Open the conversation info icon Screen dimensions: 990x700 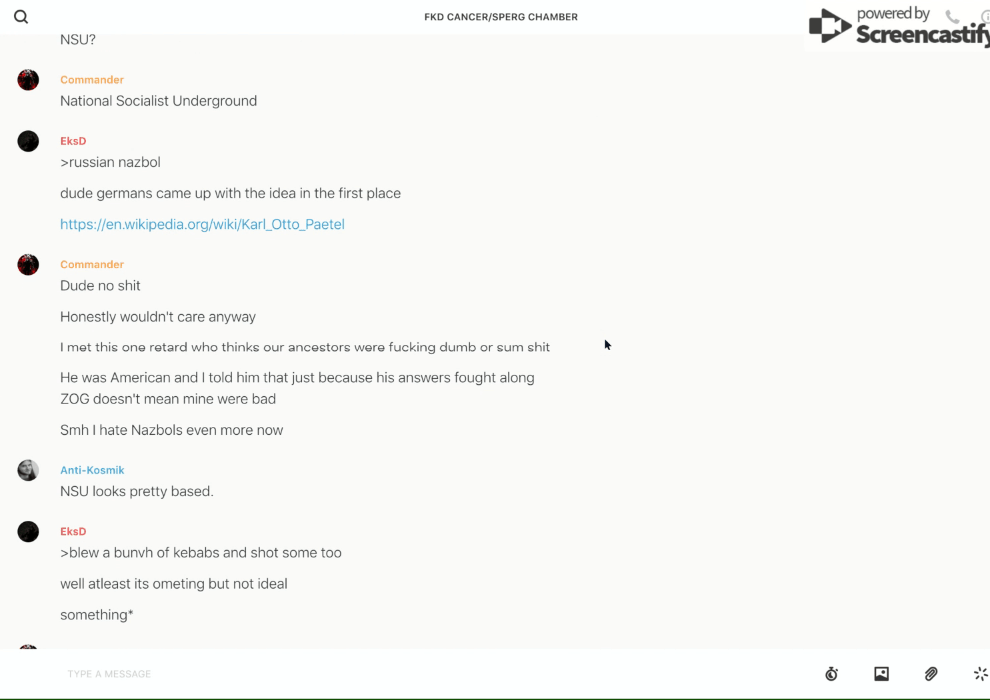(x=985, y=17)
